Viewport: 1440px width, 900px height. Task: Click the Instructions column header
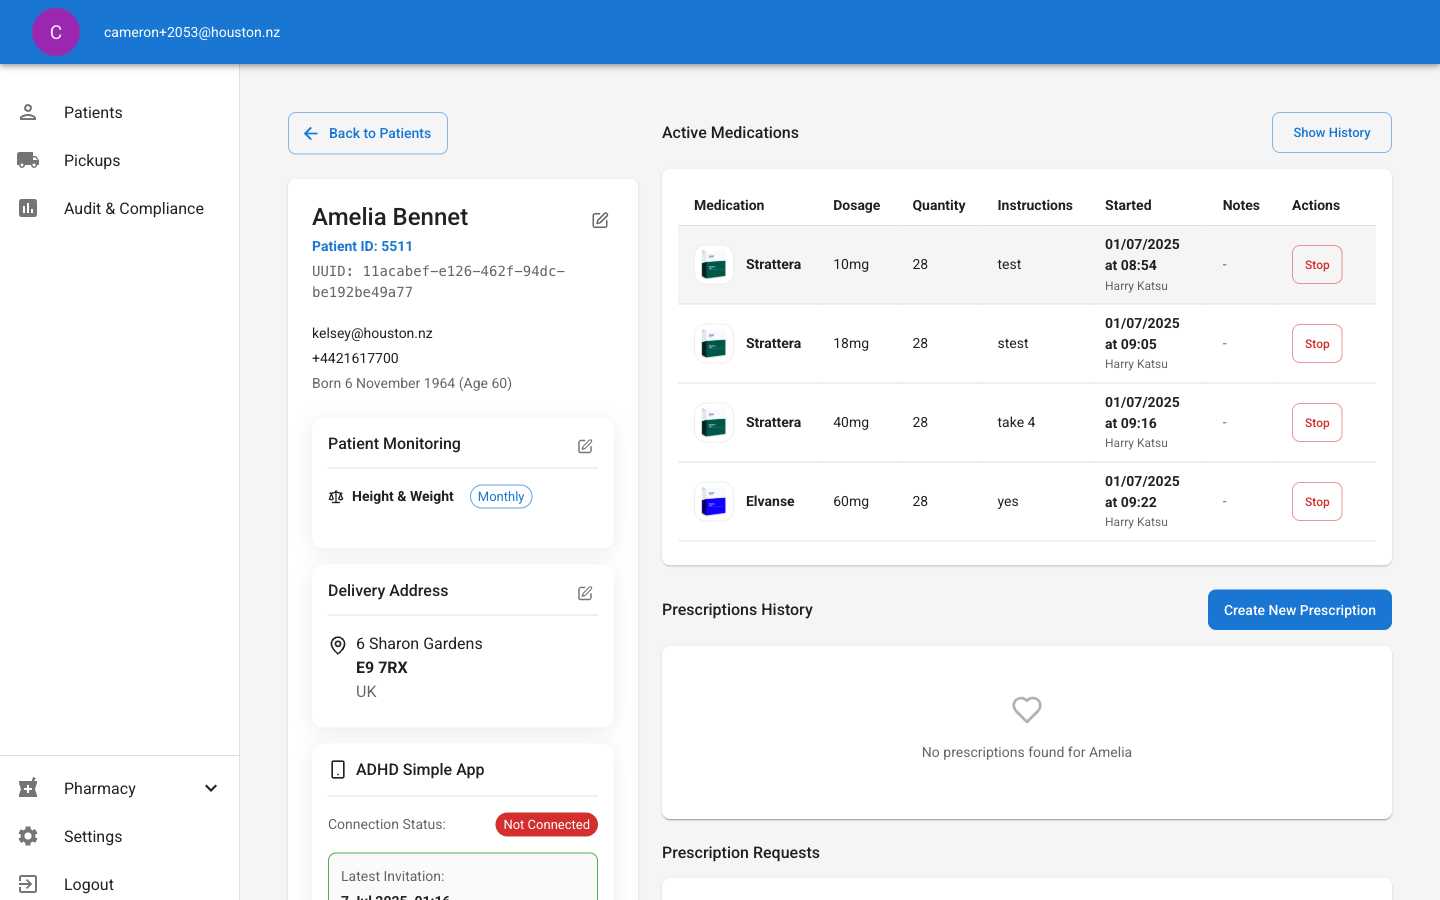[1035, 205]
